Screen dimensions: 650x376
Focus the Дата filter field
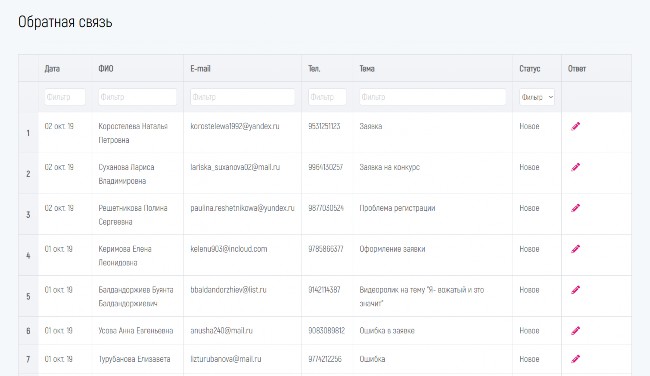pos(65,97)
